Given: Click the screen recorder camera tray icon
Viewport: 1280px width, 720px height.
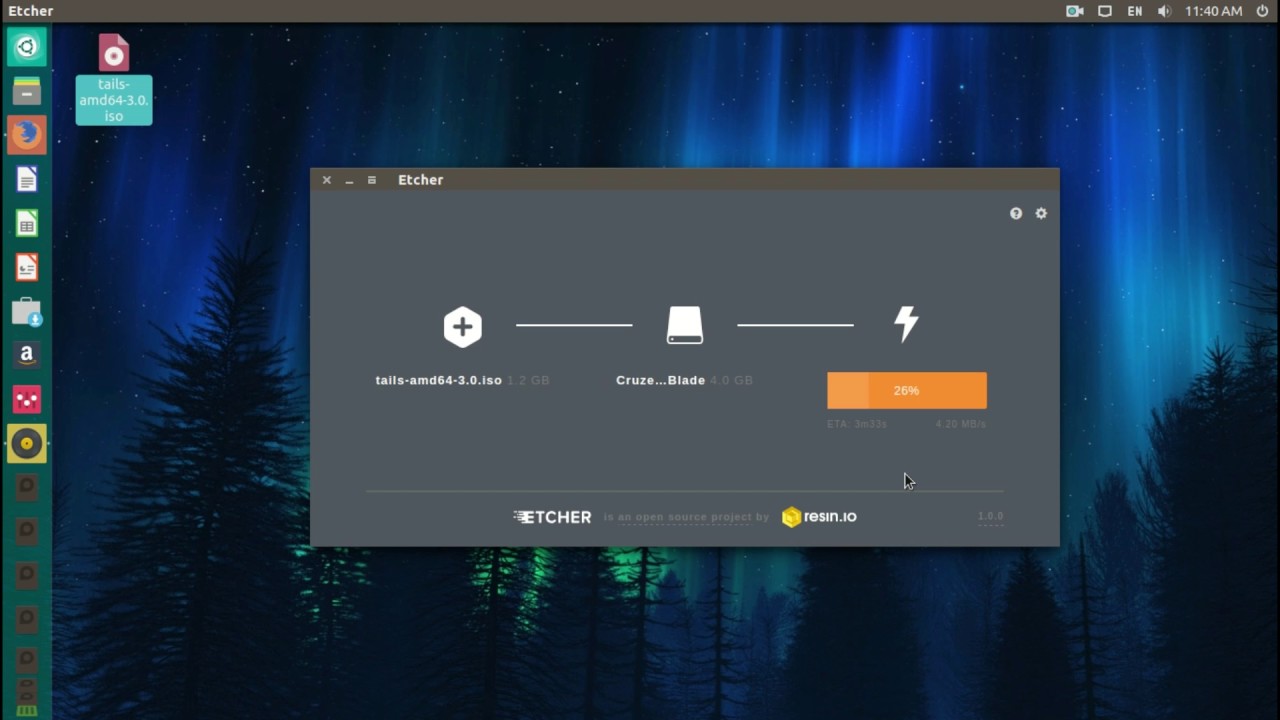Looking at the screenshot, I should point(1075,11).
